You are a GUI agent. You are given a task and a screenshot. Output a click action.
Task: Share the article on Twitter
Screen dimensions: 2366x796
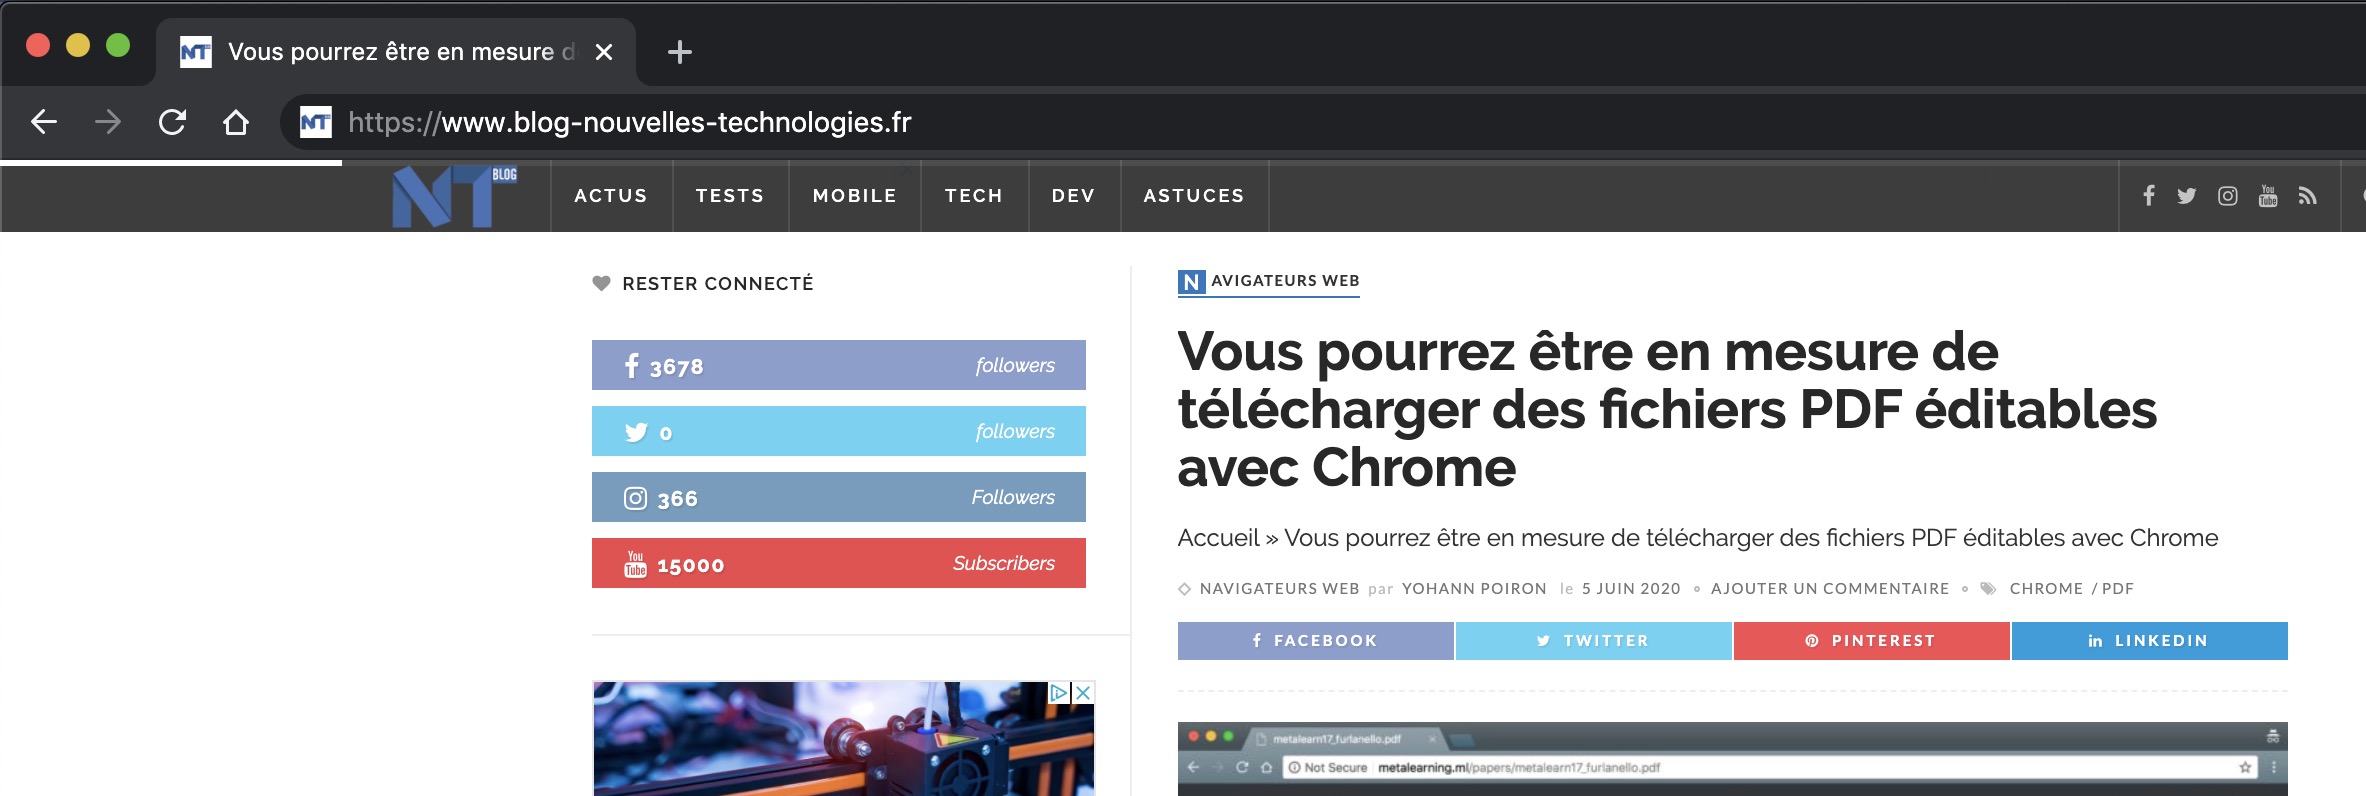(x=1594, y=641)
